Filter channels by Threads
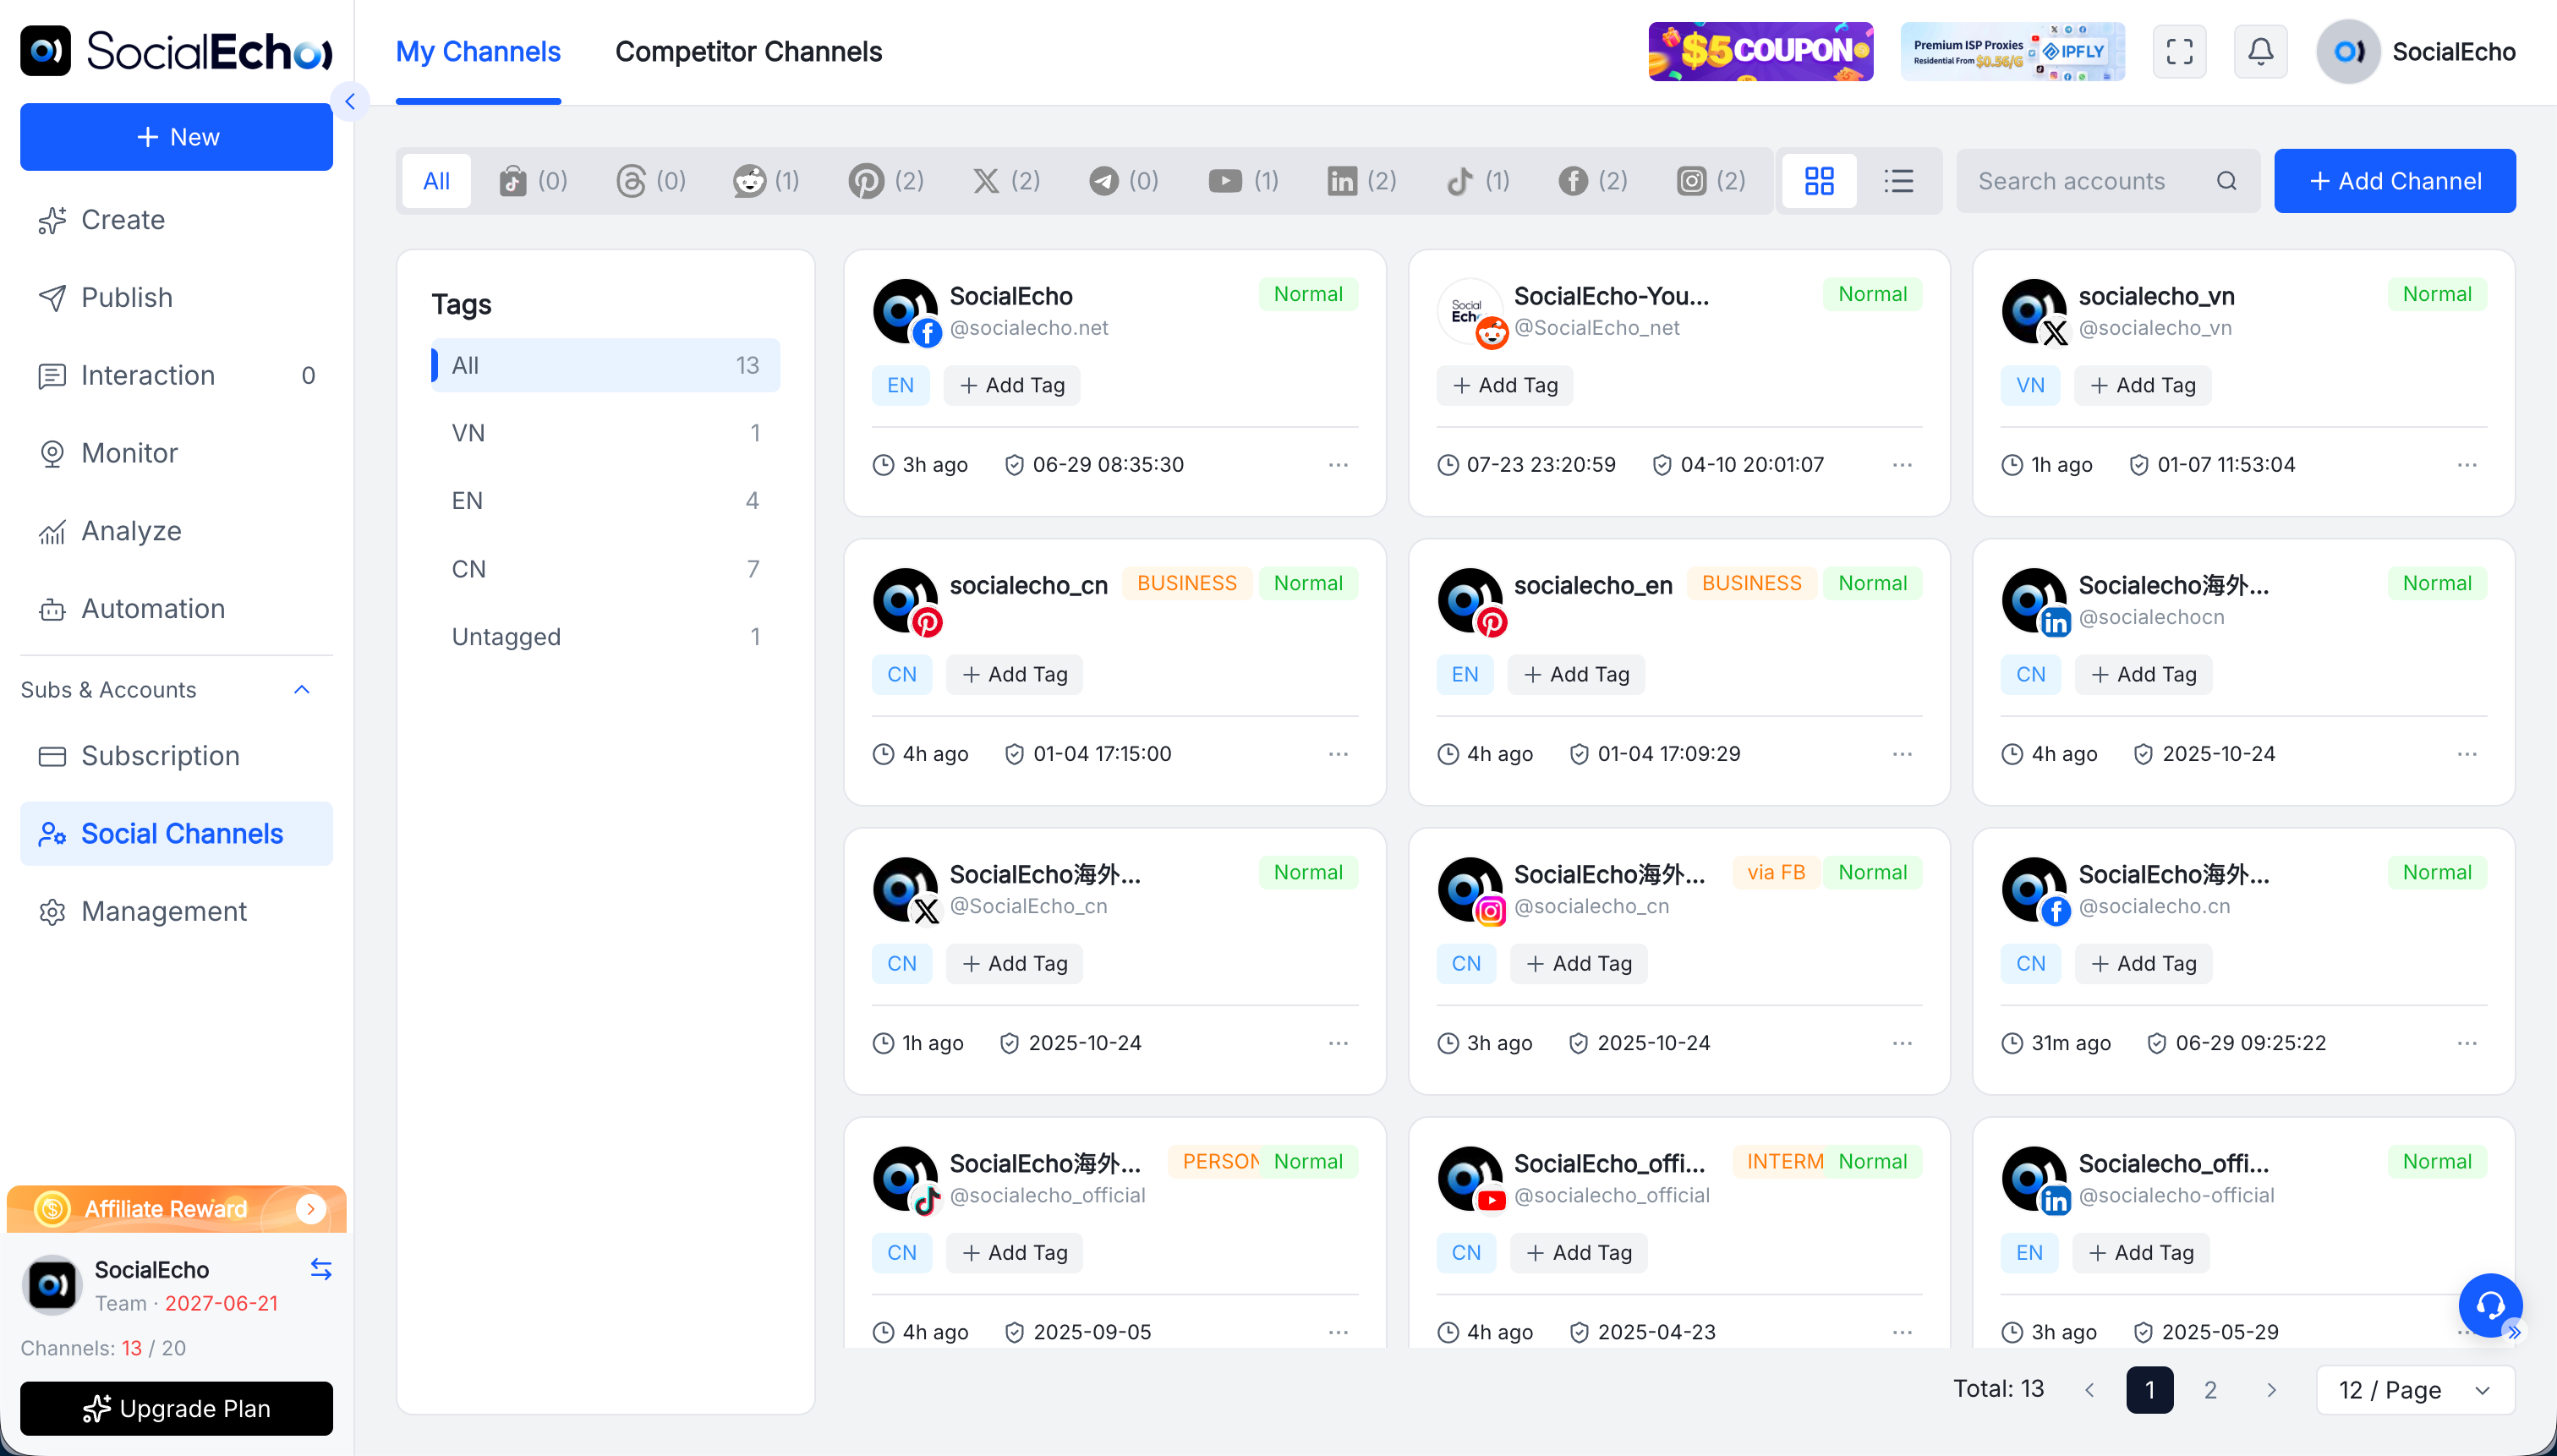This screenshot has width=2557, height=1456. [x=652, y=181]
